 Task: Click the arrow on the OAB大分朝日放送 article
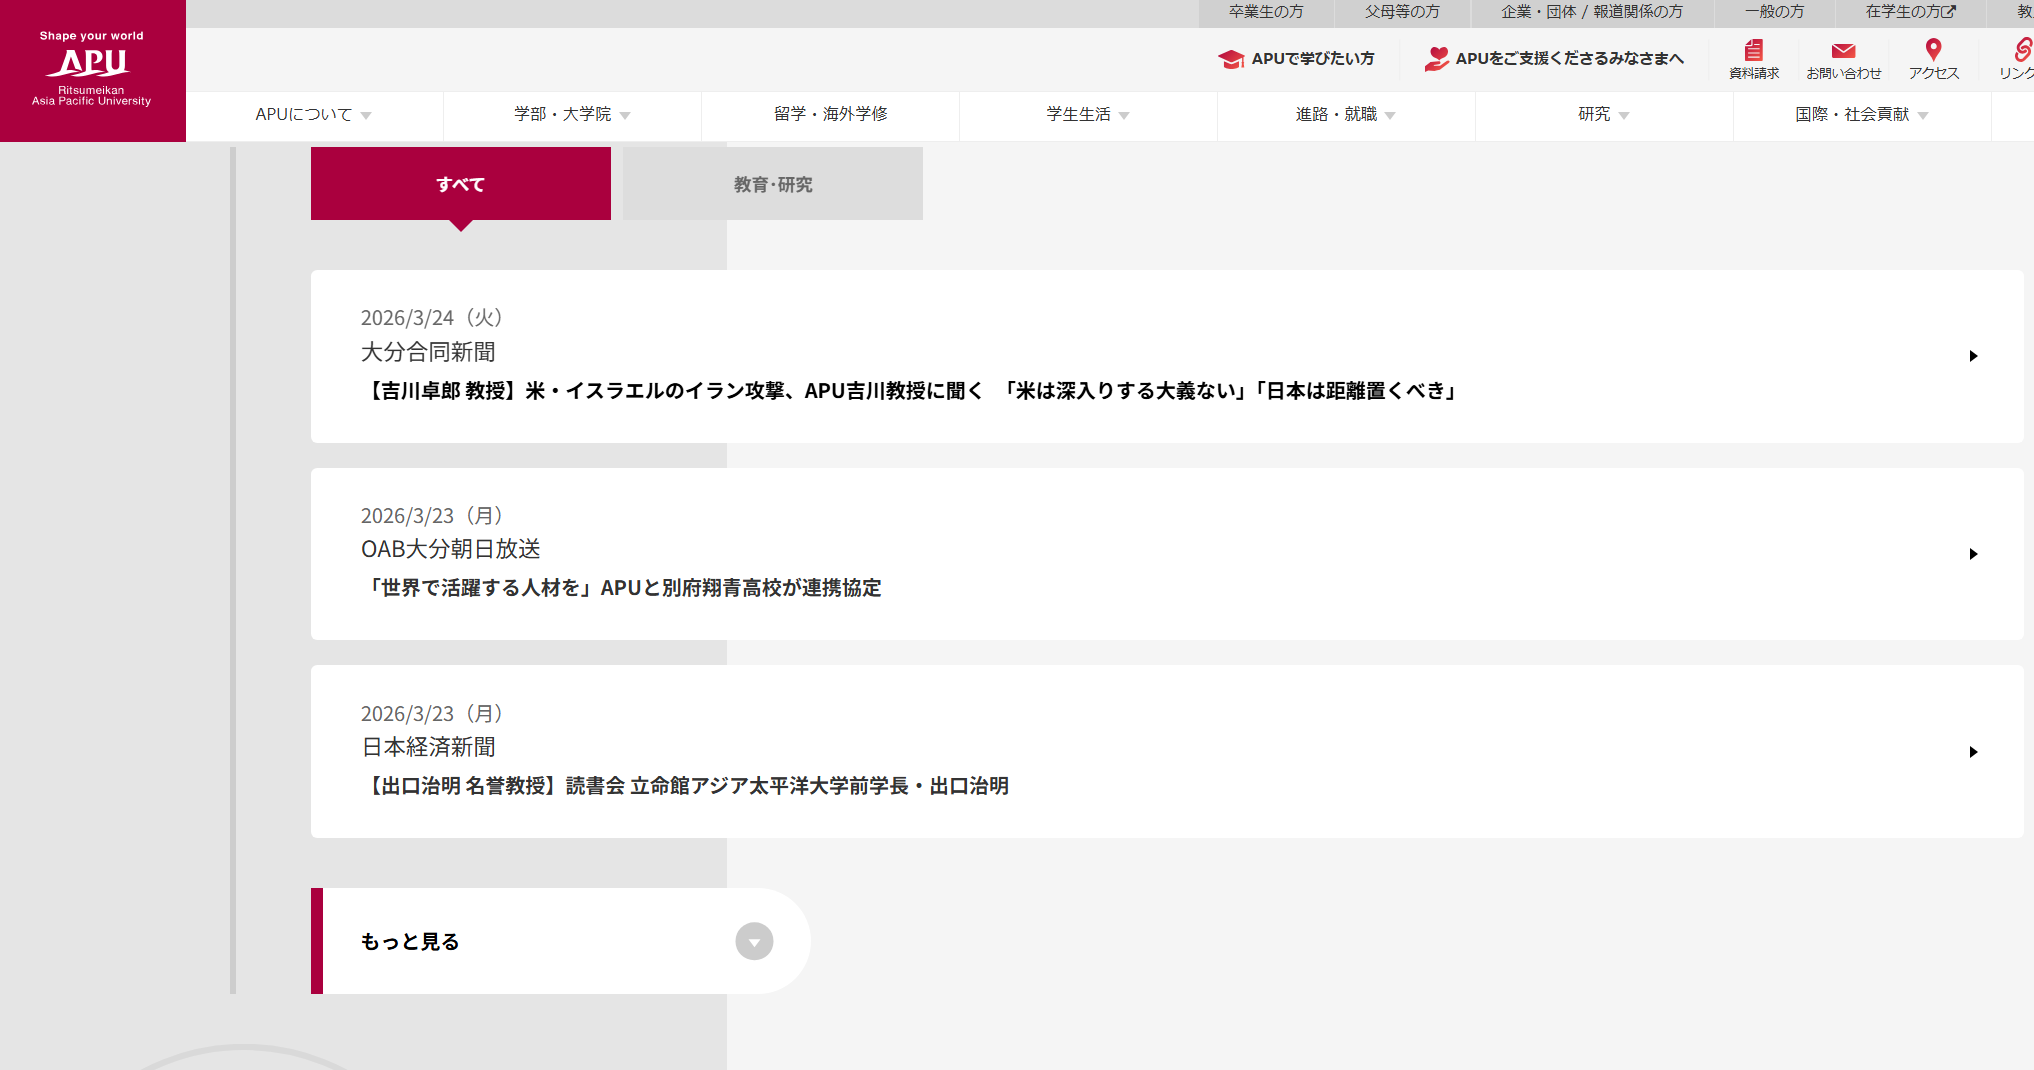click(1973, 554)
